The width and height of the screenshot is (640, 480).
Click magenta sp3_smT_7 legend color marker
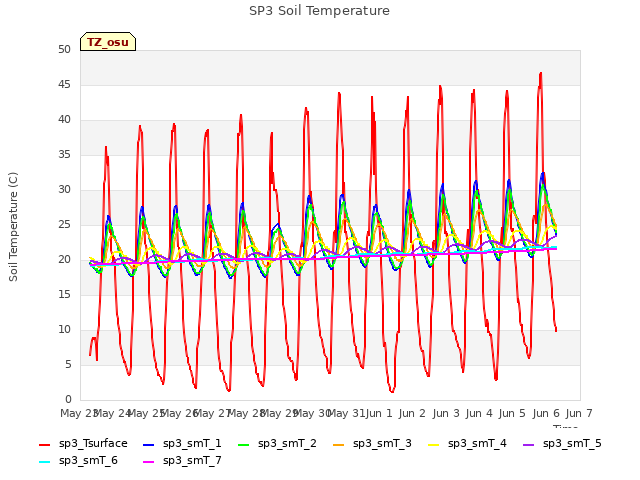click(x=149, y=462)
